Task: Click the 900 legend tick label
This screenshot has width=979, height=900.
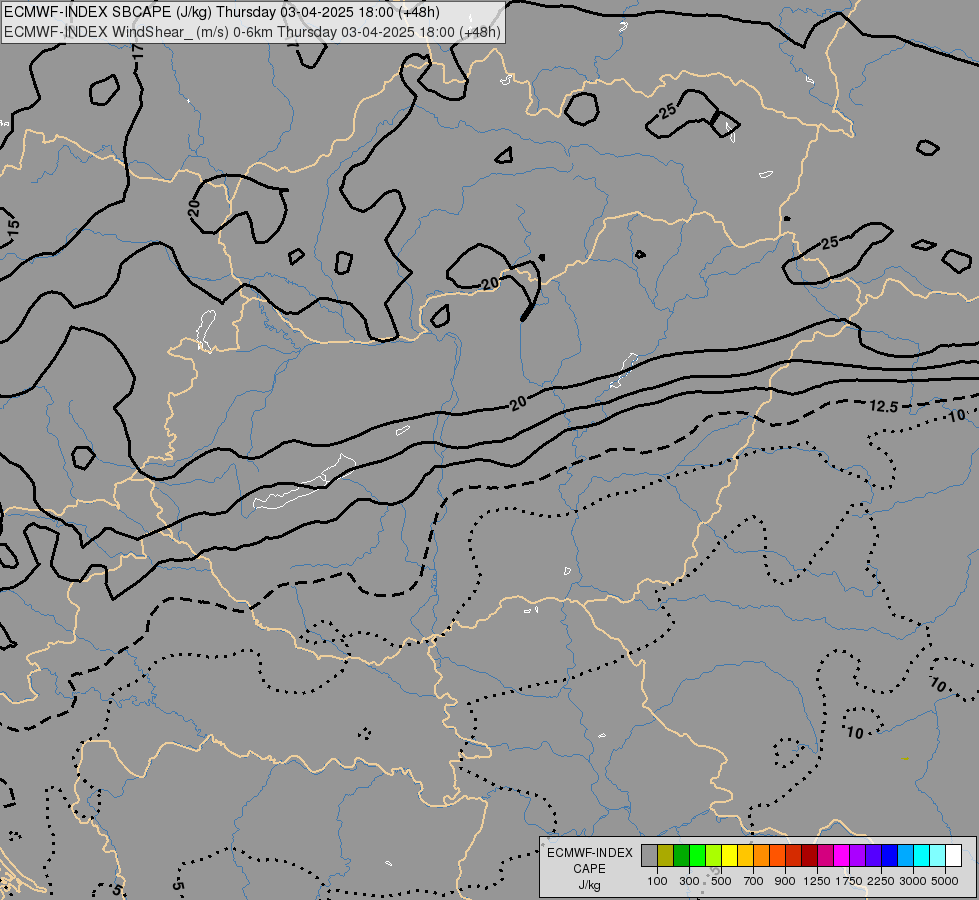Action: [x=785, y=881]
